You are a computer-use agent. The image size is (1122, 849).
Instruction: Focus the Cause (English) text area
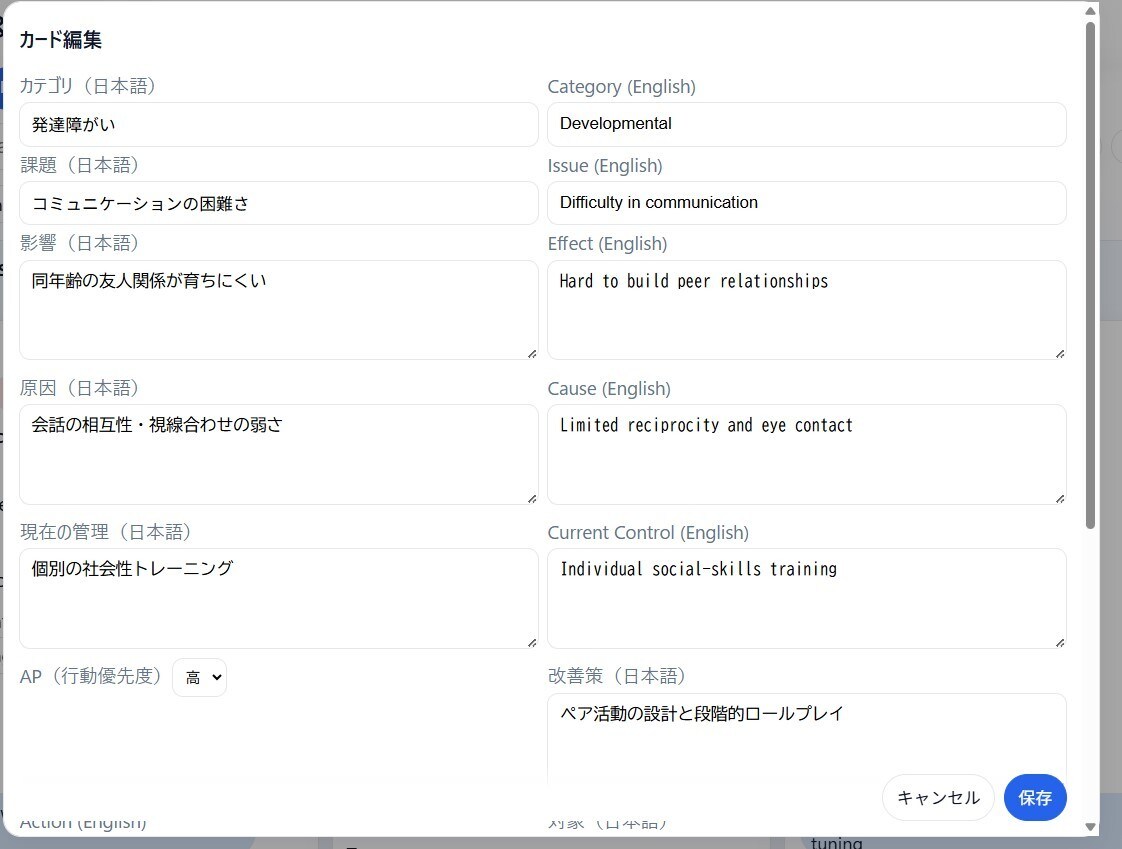pos(806,455)
